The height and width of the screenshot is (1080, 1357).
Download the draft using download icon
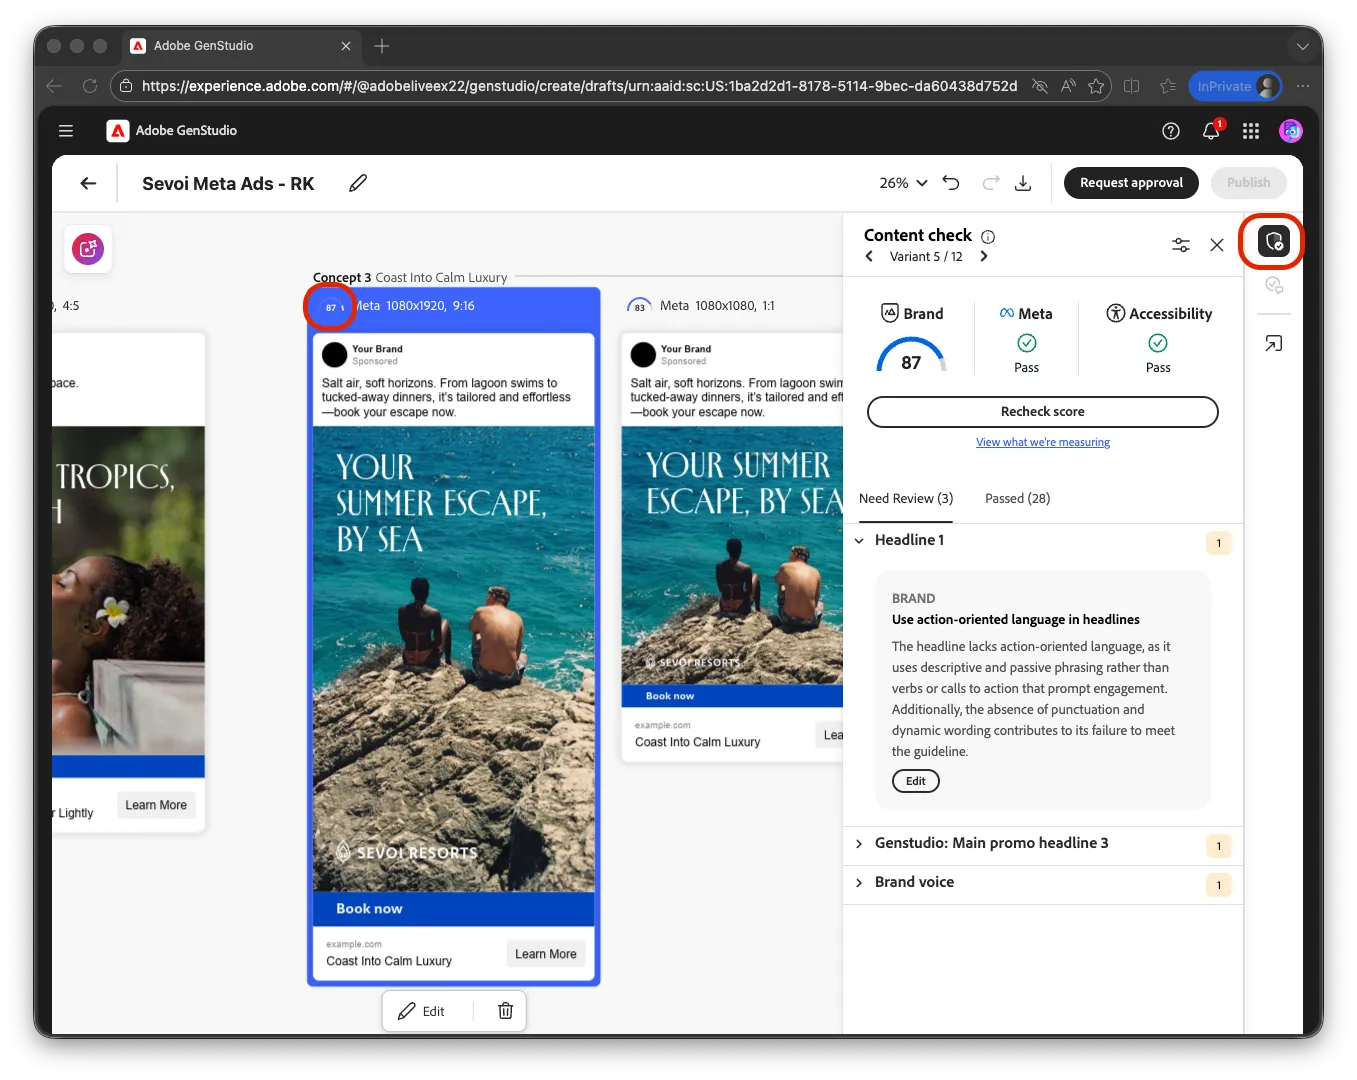coord(1022,183)
